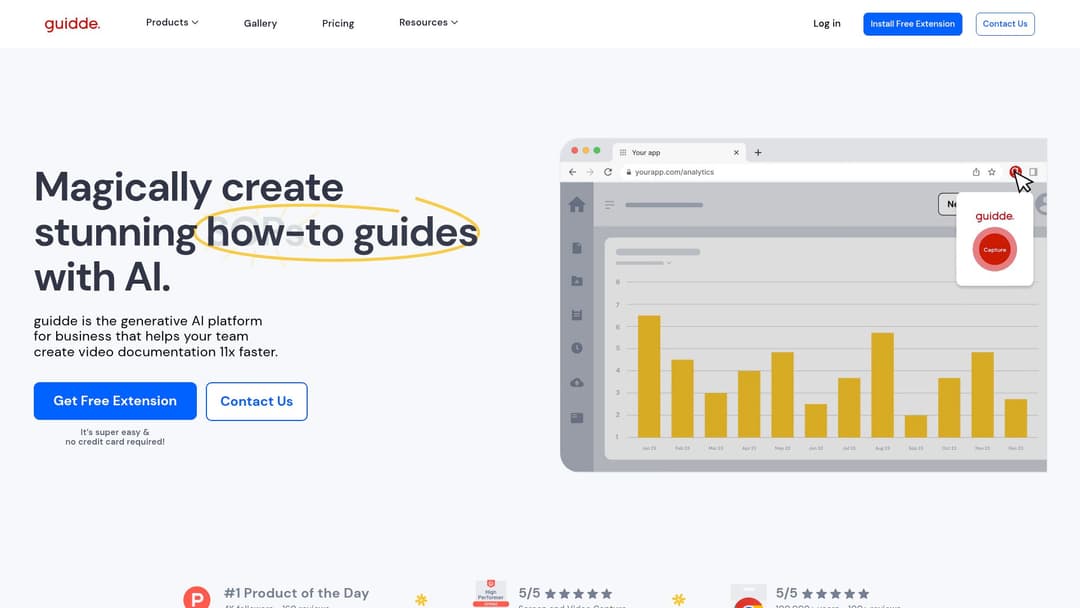Click the 'no credit card required!' text

coord(115,442)
